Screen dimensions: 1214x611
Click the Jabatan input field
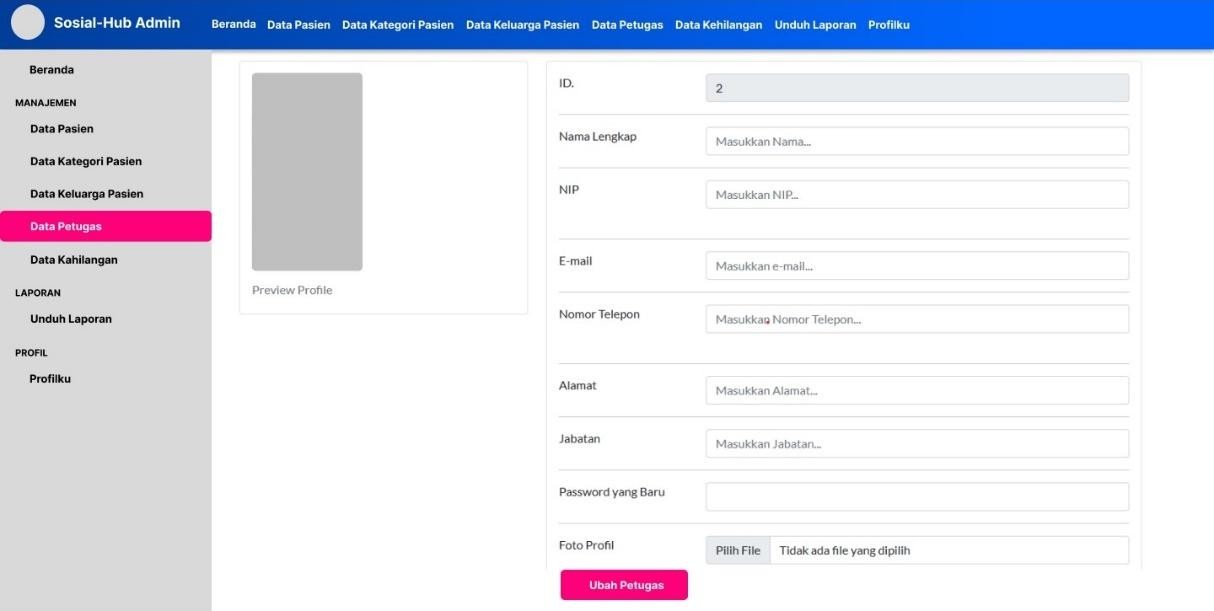[916, 443]
